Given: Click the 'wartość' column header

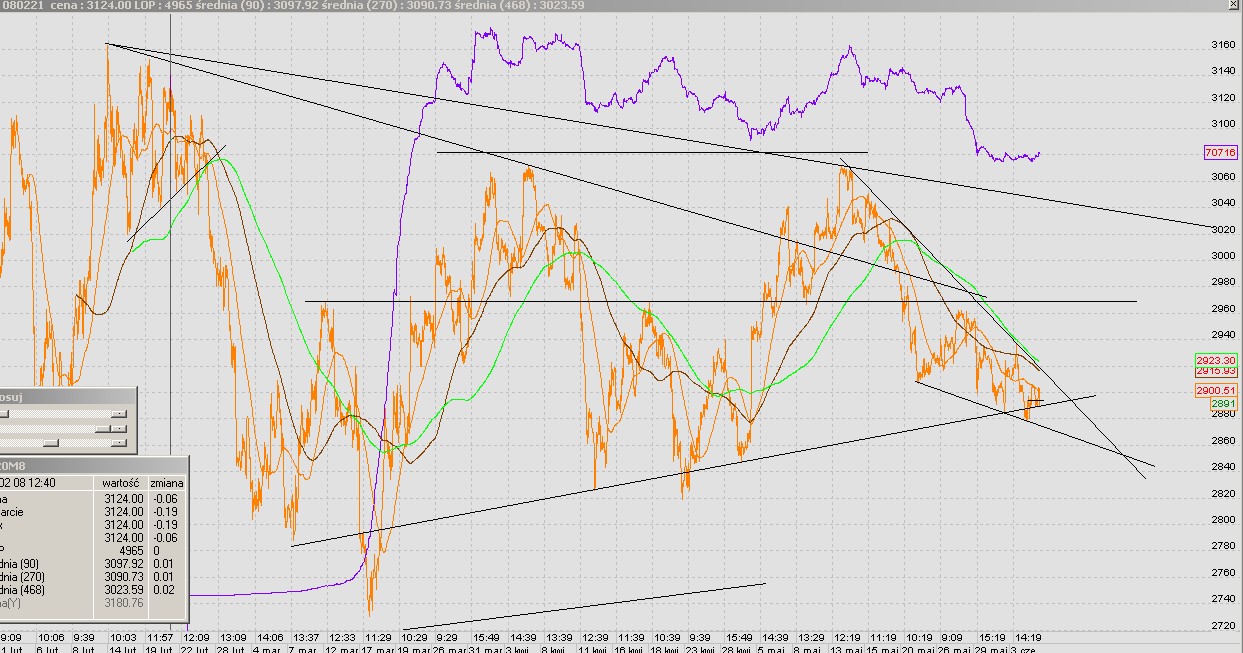Looking at the screenshot, I should click(x=122, y=482).
